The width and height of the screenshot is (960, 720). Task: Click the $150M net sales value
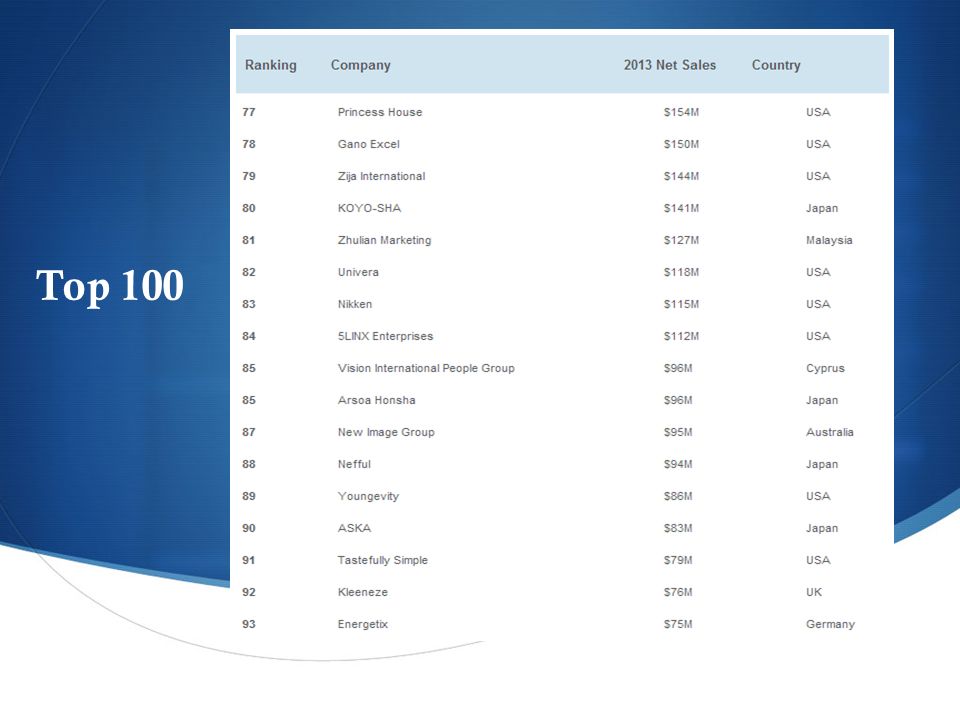[x=681, y=144]
